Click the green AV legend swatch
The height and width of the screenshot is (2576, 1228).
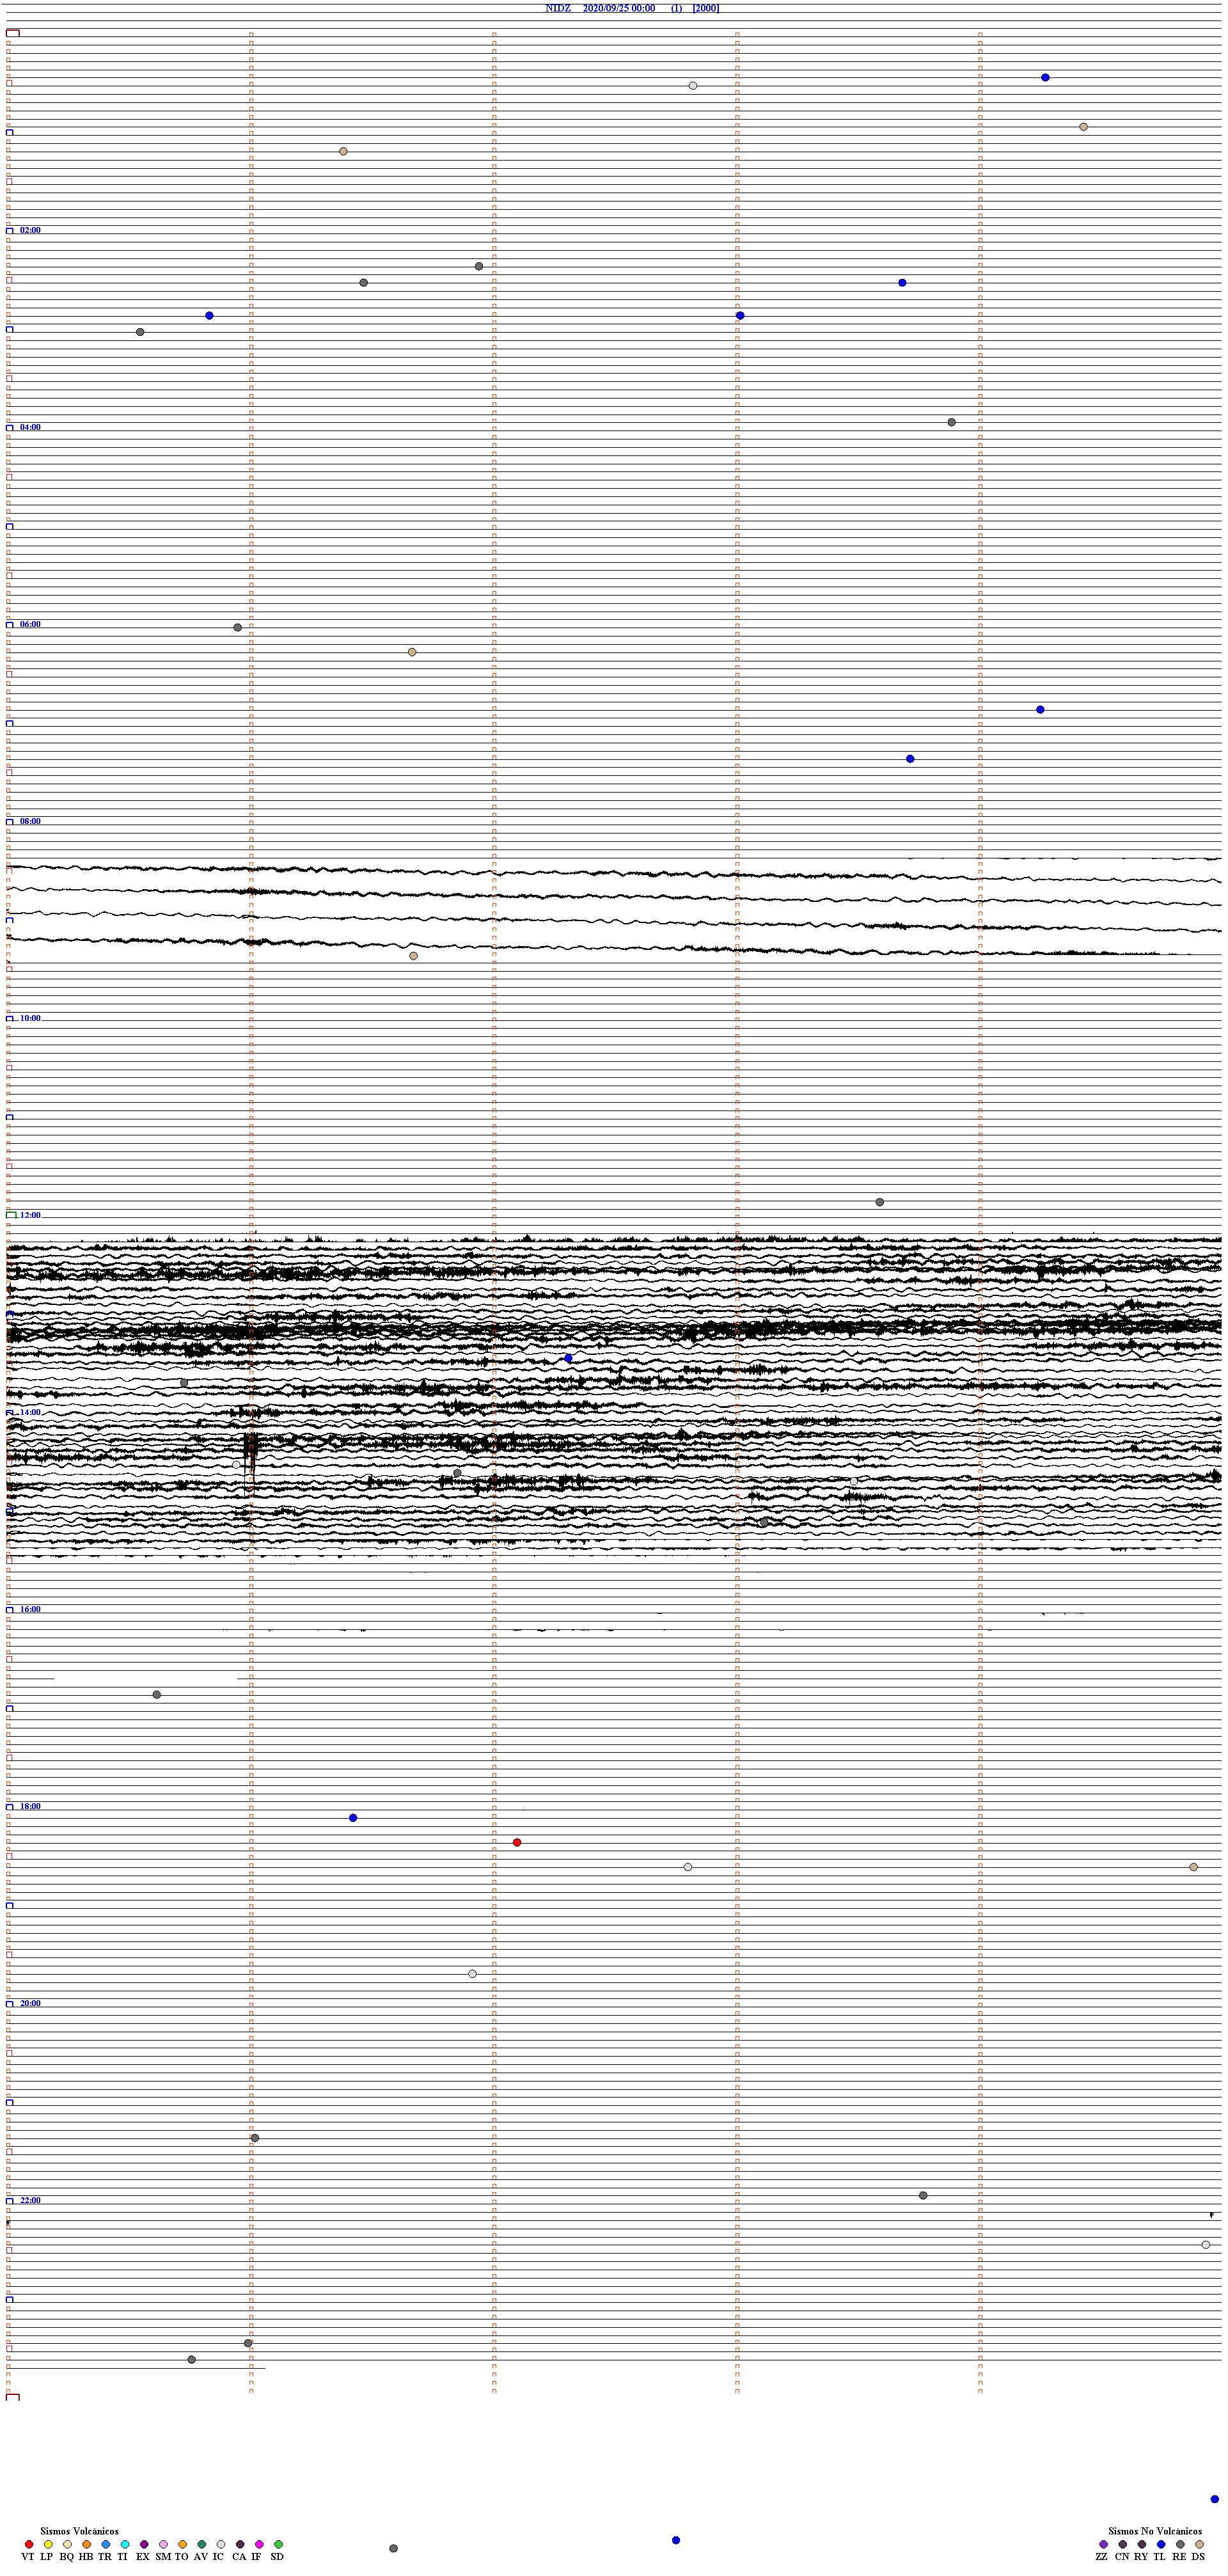(202, 2544)
